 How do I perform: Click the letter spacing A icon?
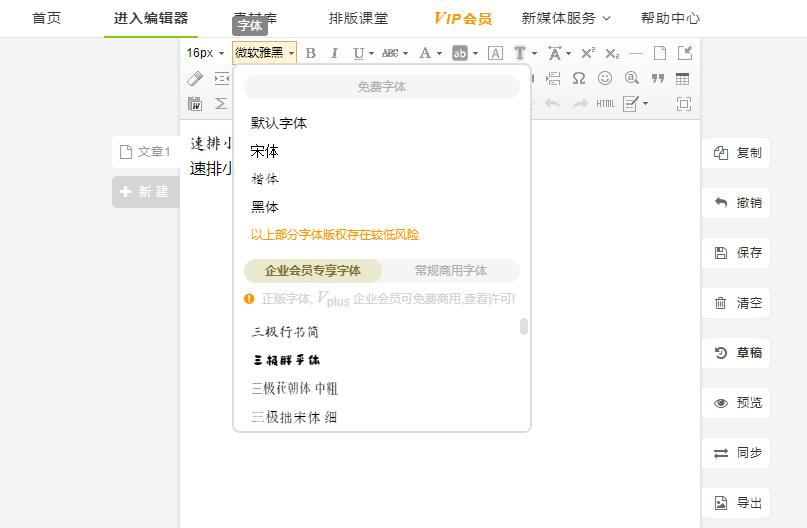point(555,53)
